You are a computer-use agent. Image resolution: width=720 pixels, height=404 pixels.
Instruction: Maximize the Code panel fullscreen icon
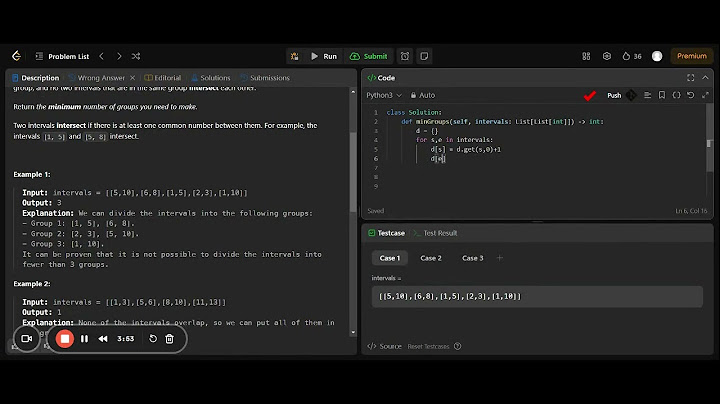coord(691,78)
